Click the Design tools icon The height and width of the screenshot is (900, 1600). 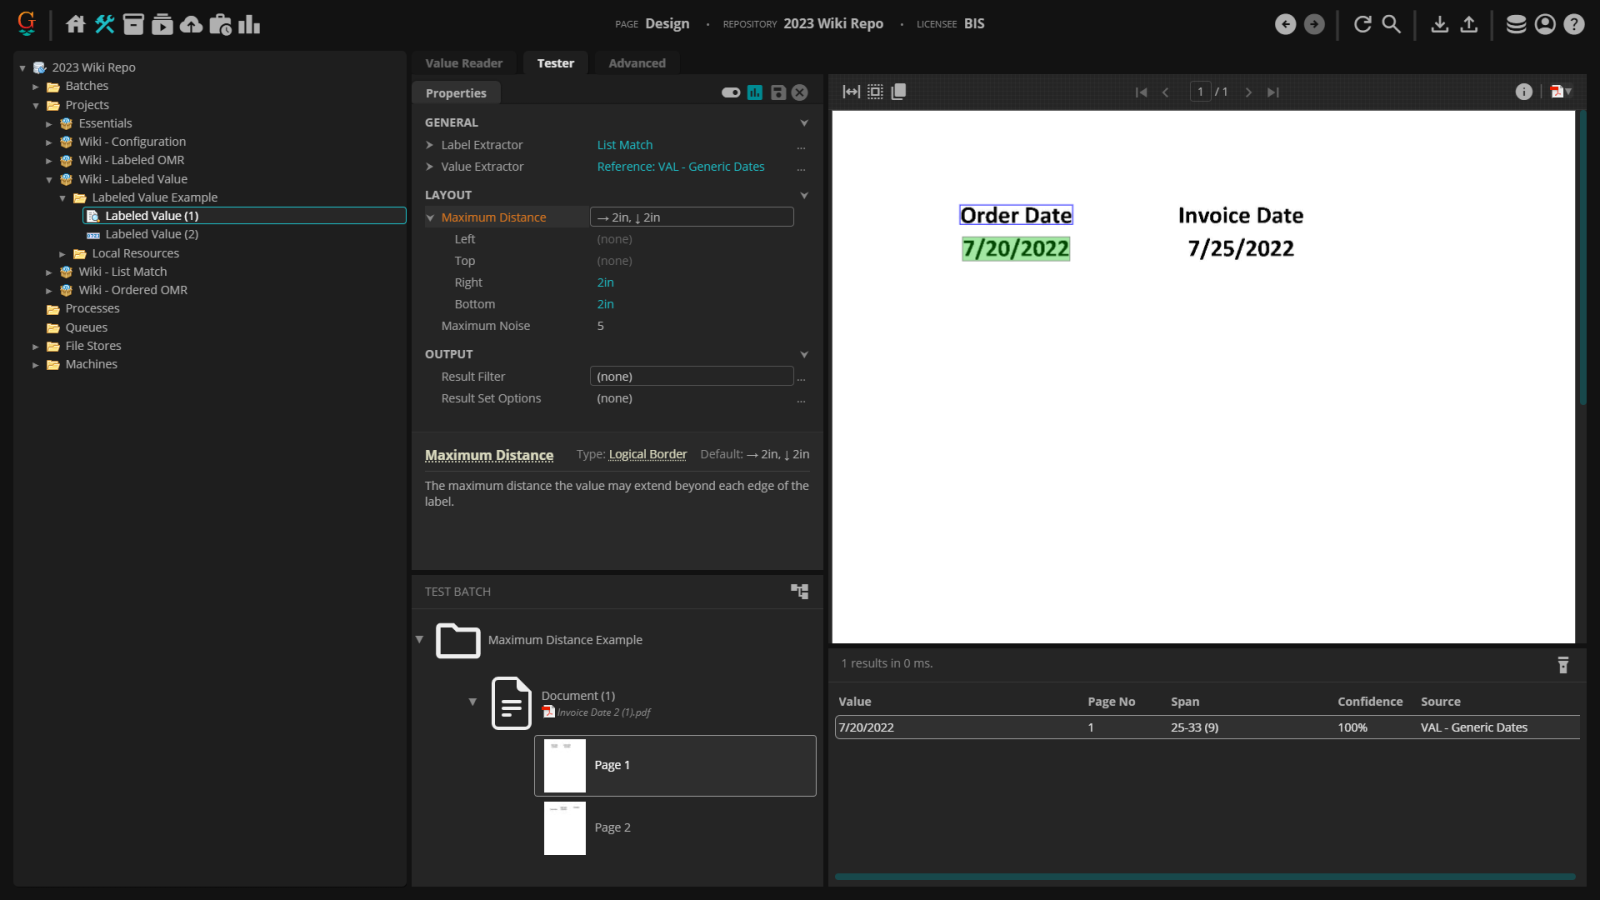(105, 24)
